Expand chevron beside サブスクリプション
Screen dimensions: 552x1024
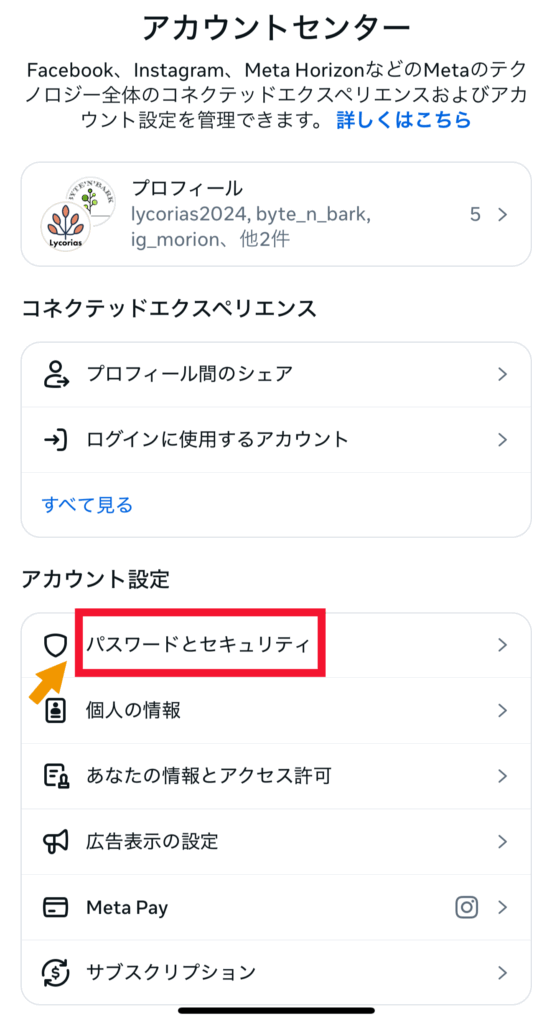pyautogui.click(x=502, y=972)
